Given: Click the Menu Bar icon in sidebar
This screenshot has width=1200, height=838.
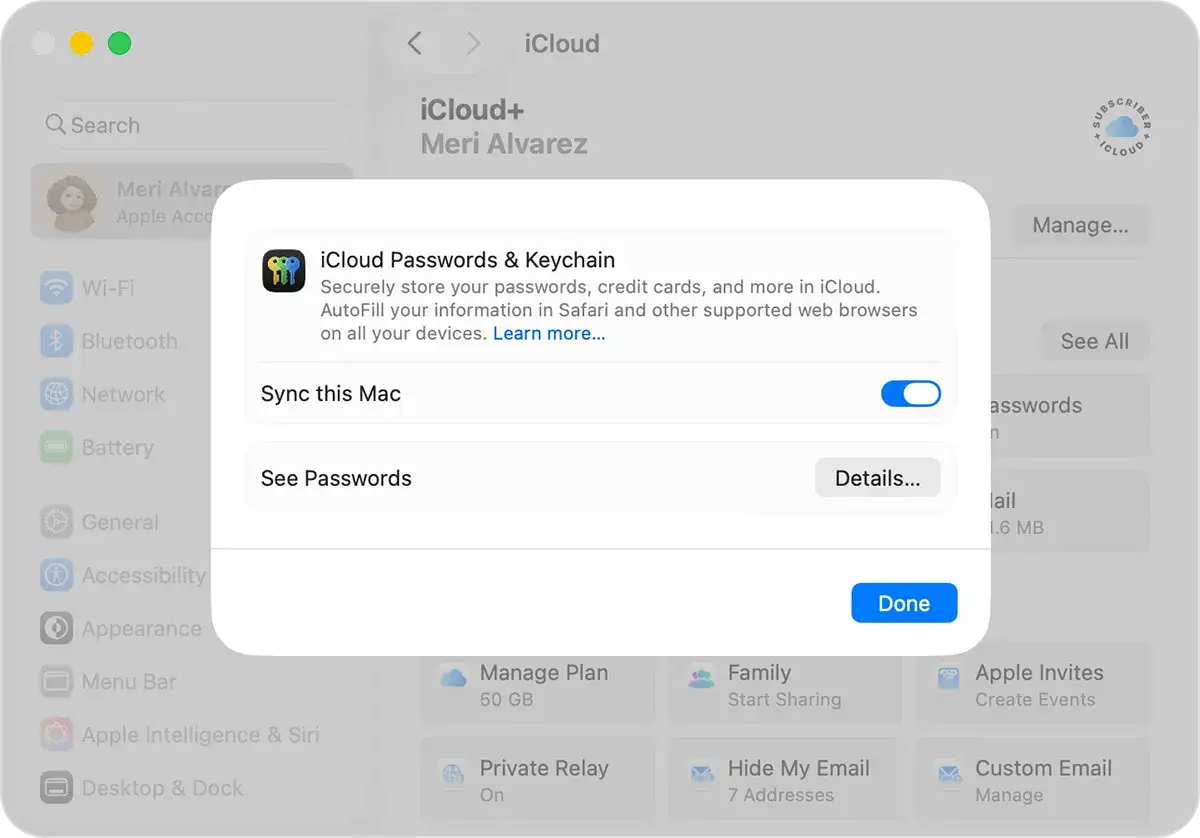Looking at the screenshot, I should 56,682.
